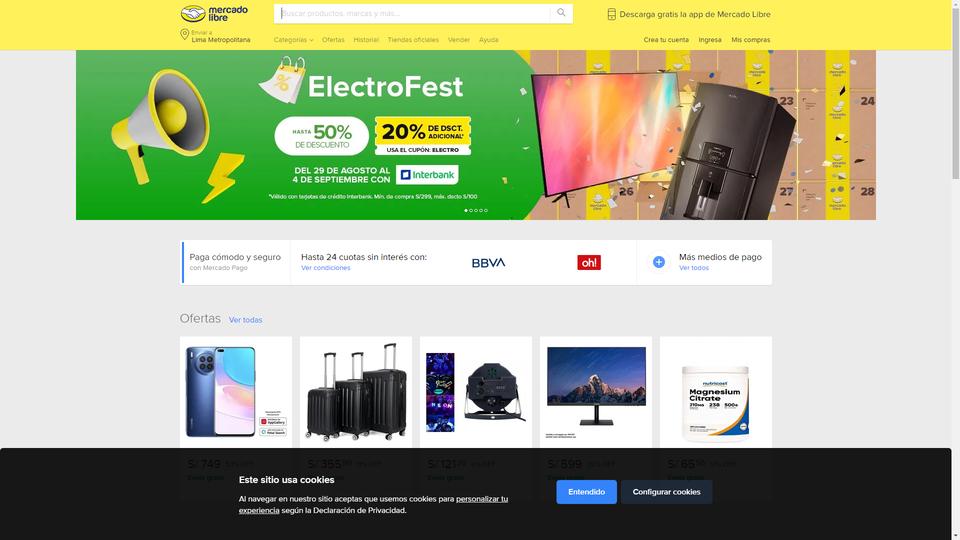Click the Configurar cookies button

click(666, 492)
